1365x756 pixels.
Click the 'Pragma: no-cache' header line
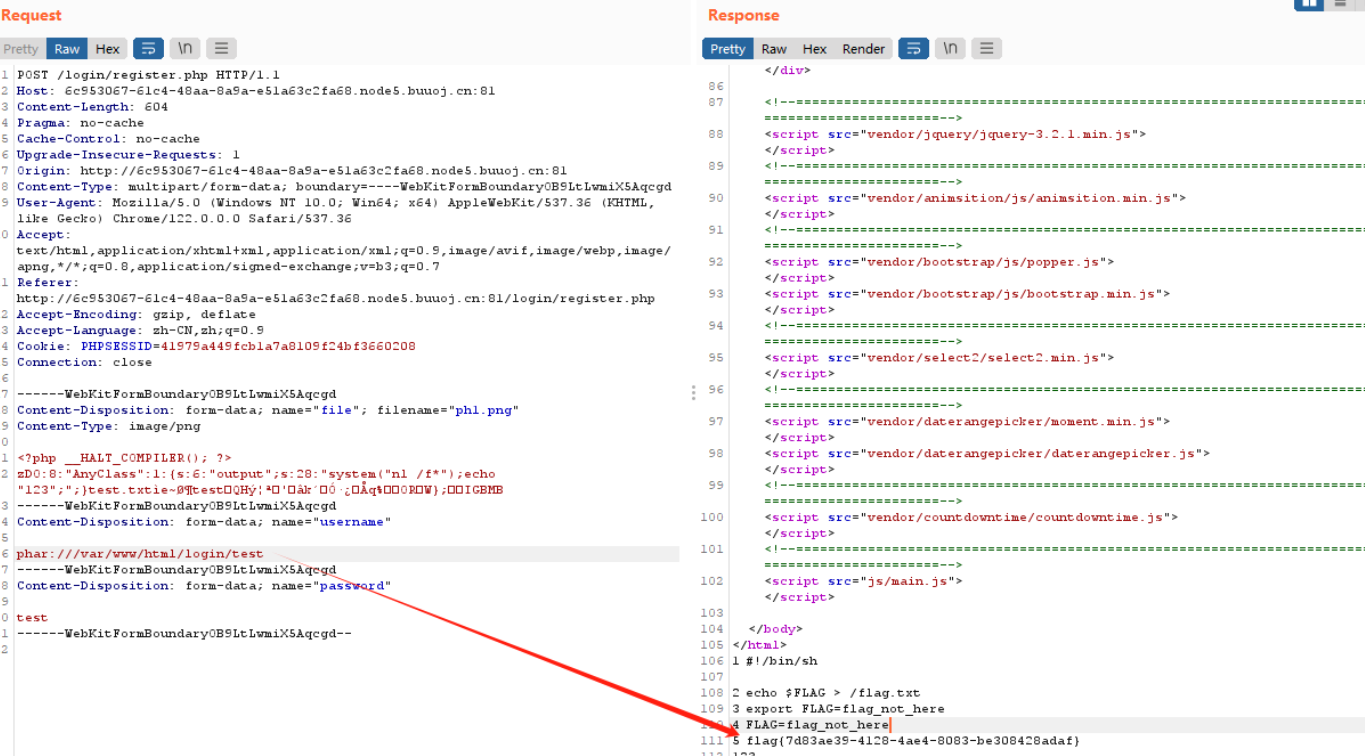pyautogui.click(x=80, y=123)
